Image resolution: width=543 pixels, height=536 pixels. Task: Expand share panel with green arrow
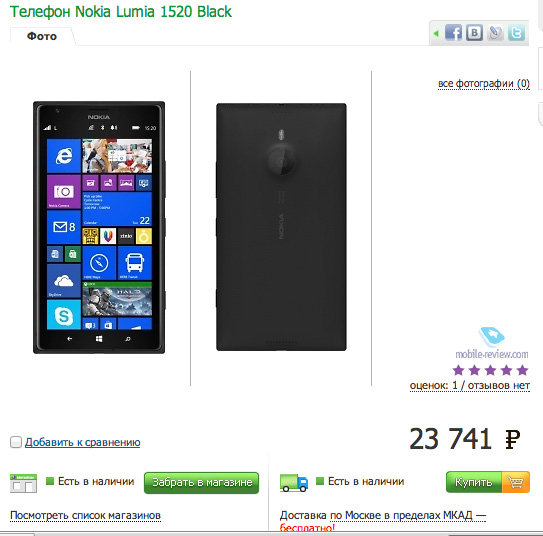[436, 34]
